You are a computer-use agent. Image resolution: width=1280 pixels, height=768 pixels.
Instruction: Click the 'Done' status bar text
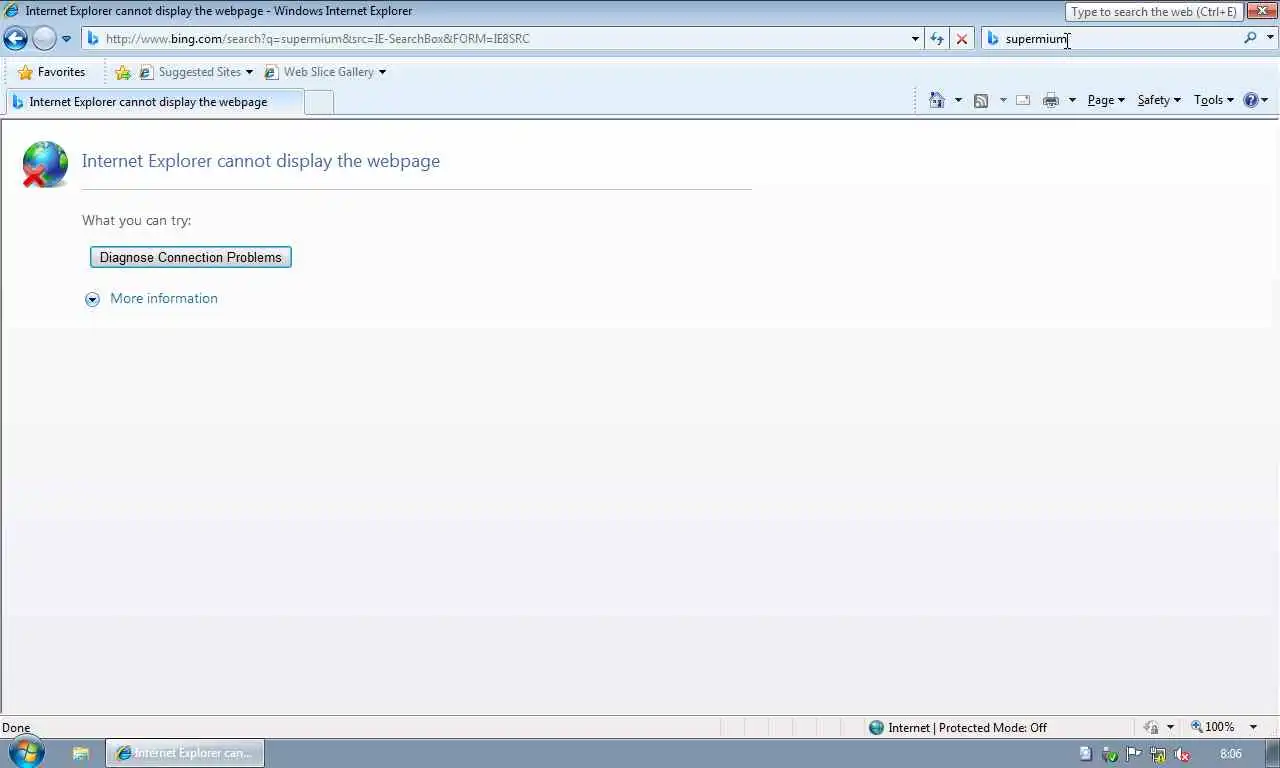(16, 728)
